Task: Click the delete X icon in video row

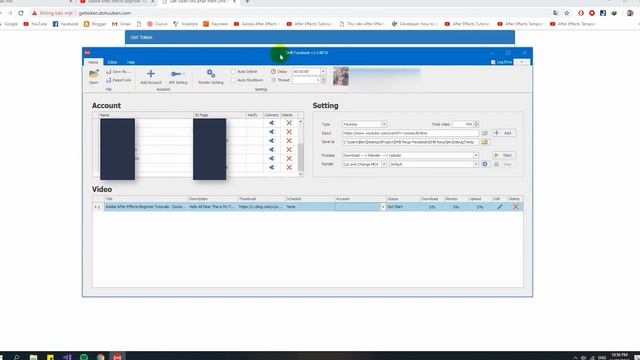Action: [516, 207]
